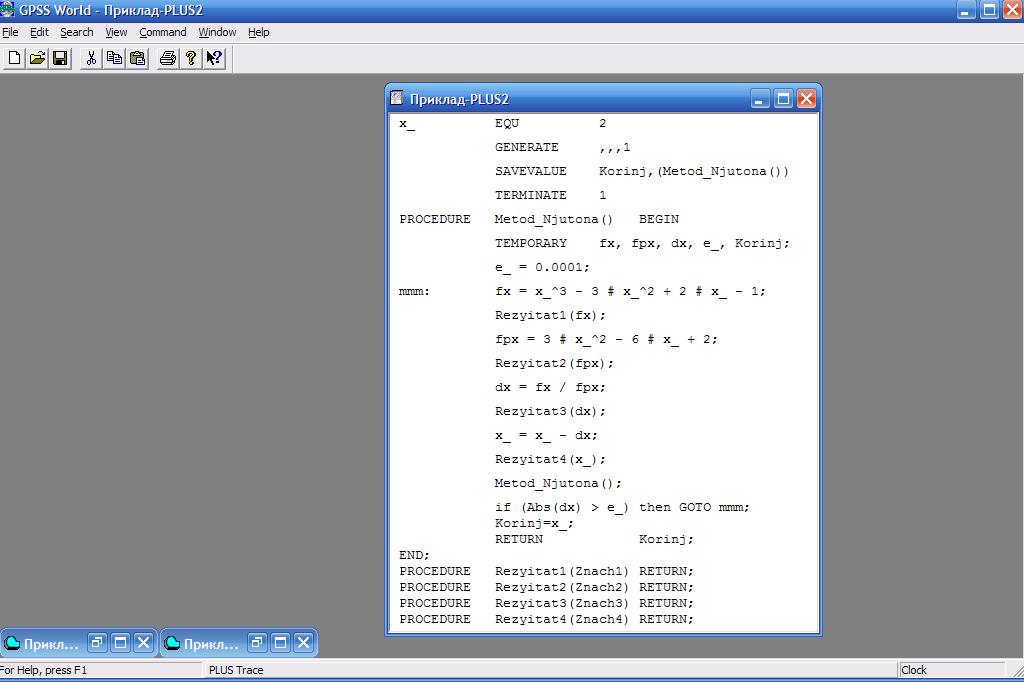Open the Window menu
This screenshot has width=1024, height=682.
[x=217, y=32]
